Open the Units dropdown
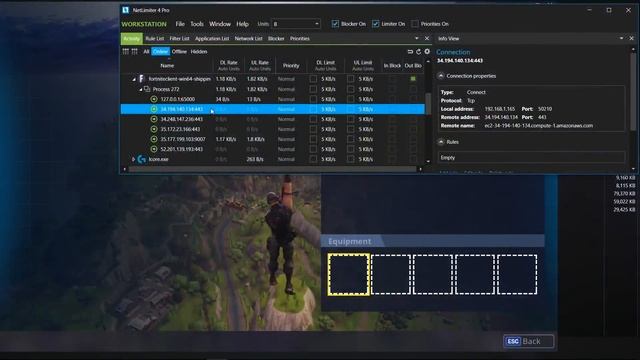 [296, 24]
